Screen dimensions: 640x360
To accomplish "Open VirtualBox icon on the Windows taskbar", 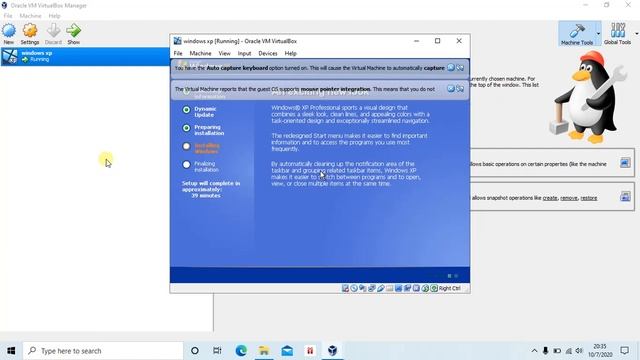I will point(333,351).
